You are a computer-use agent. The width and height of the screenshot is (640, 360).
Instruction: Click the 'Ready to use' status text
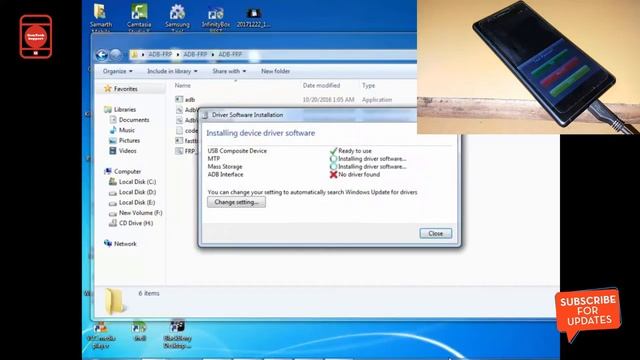[355, 151]
